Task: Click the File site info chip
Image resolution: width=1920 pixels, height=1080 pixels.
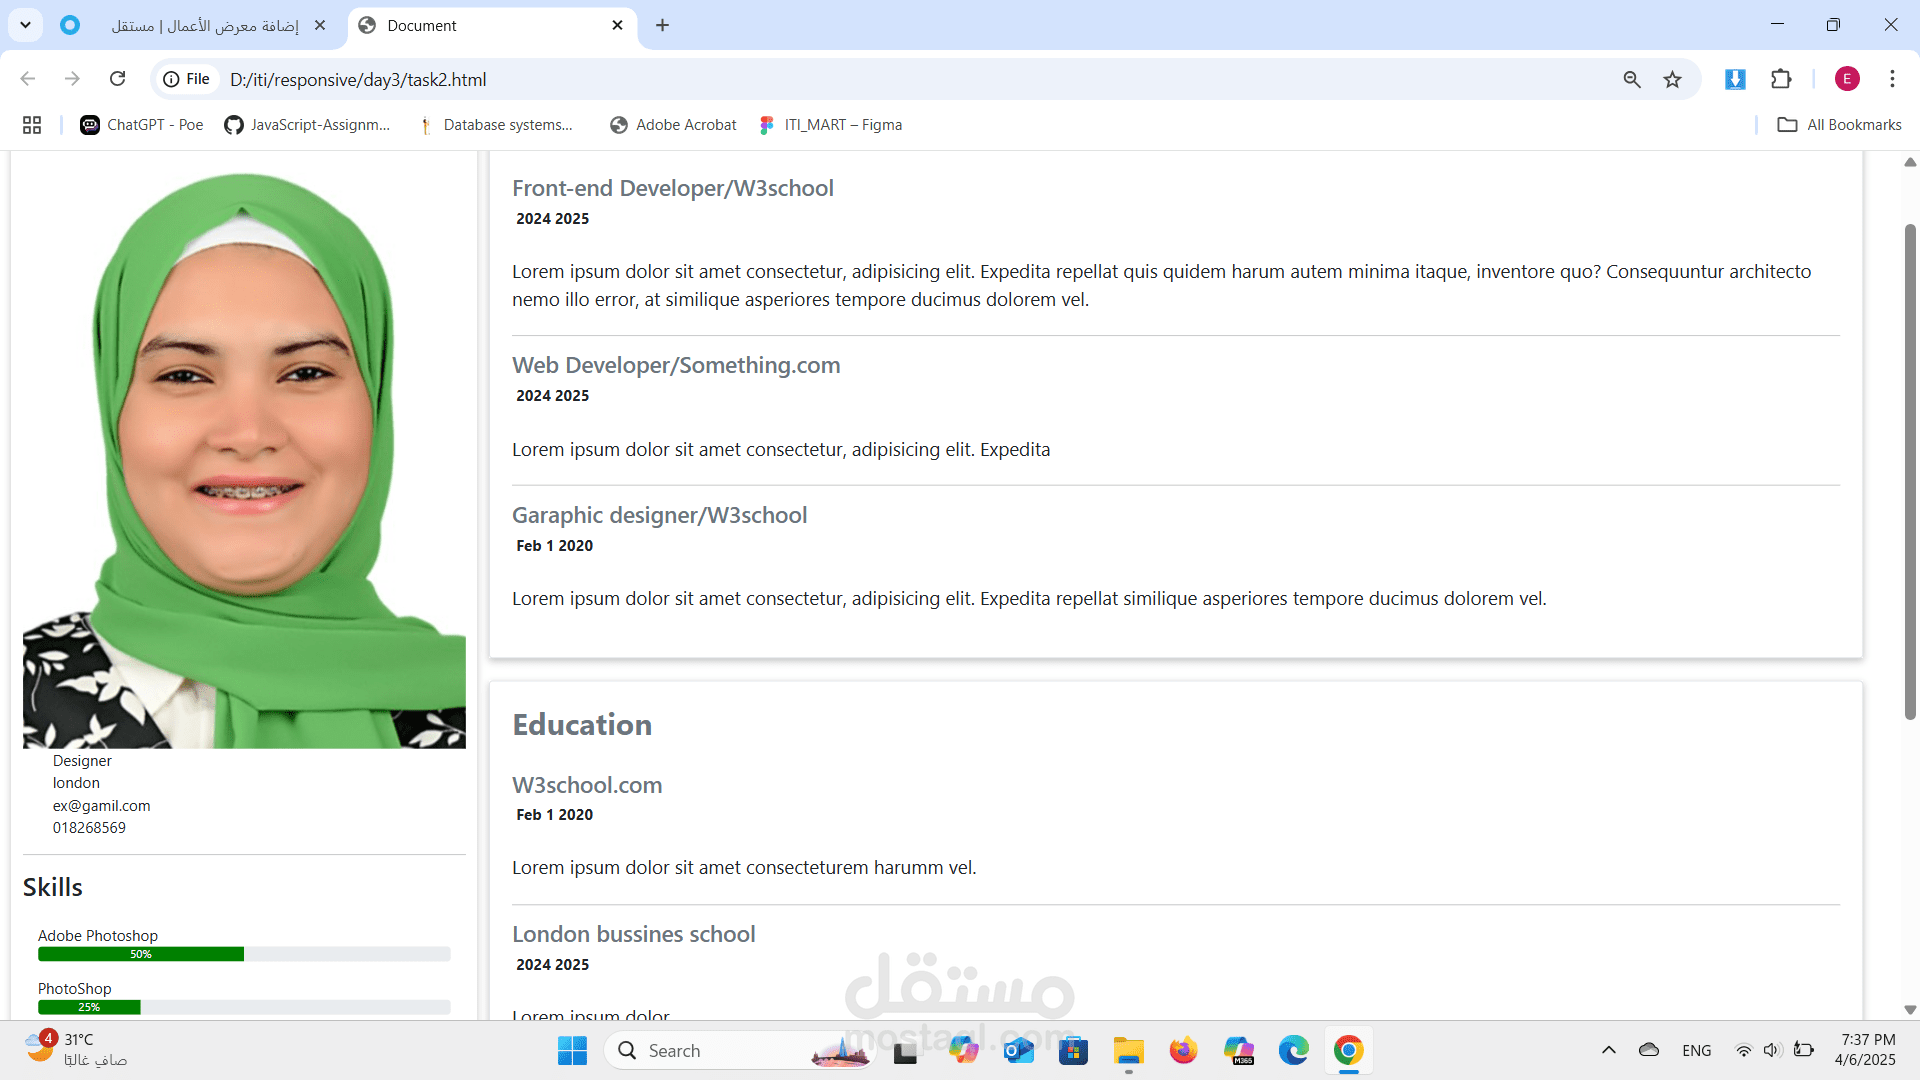Action: 187,79
